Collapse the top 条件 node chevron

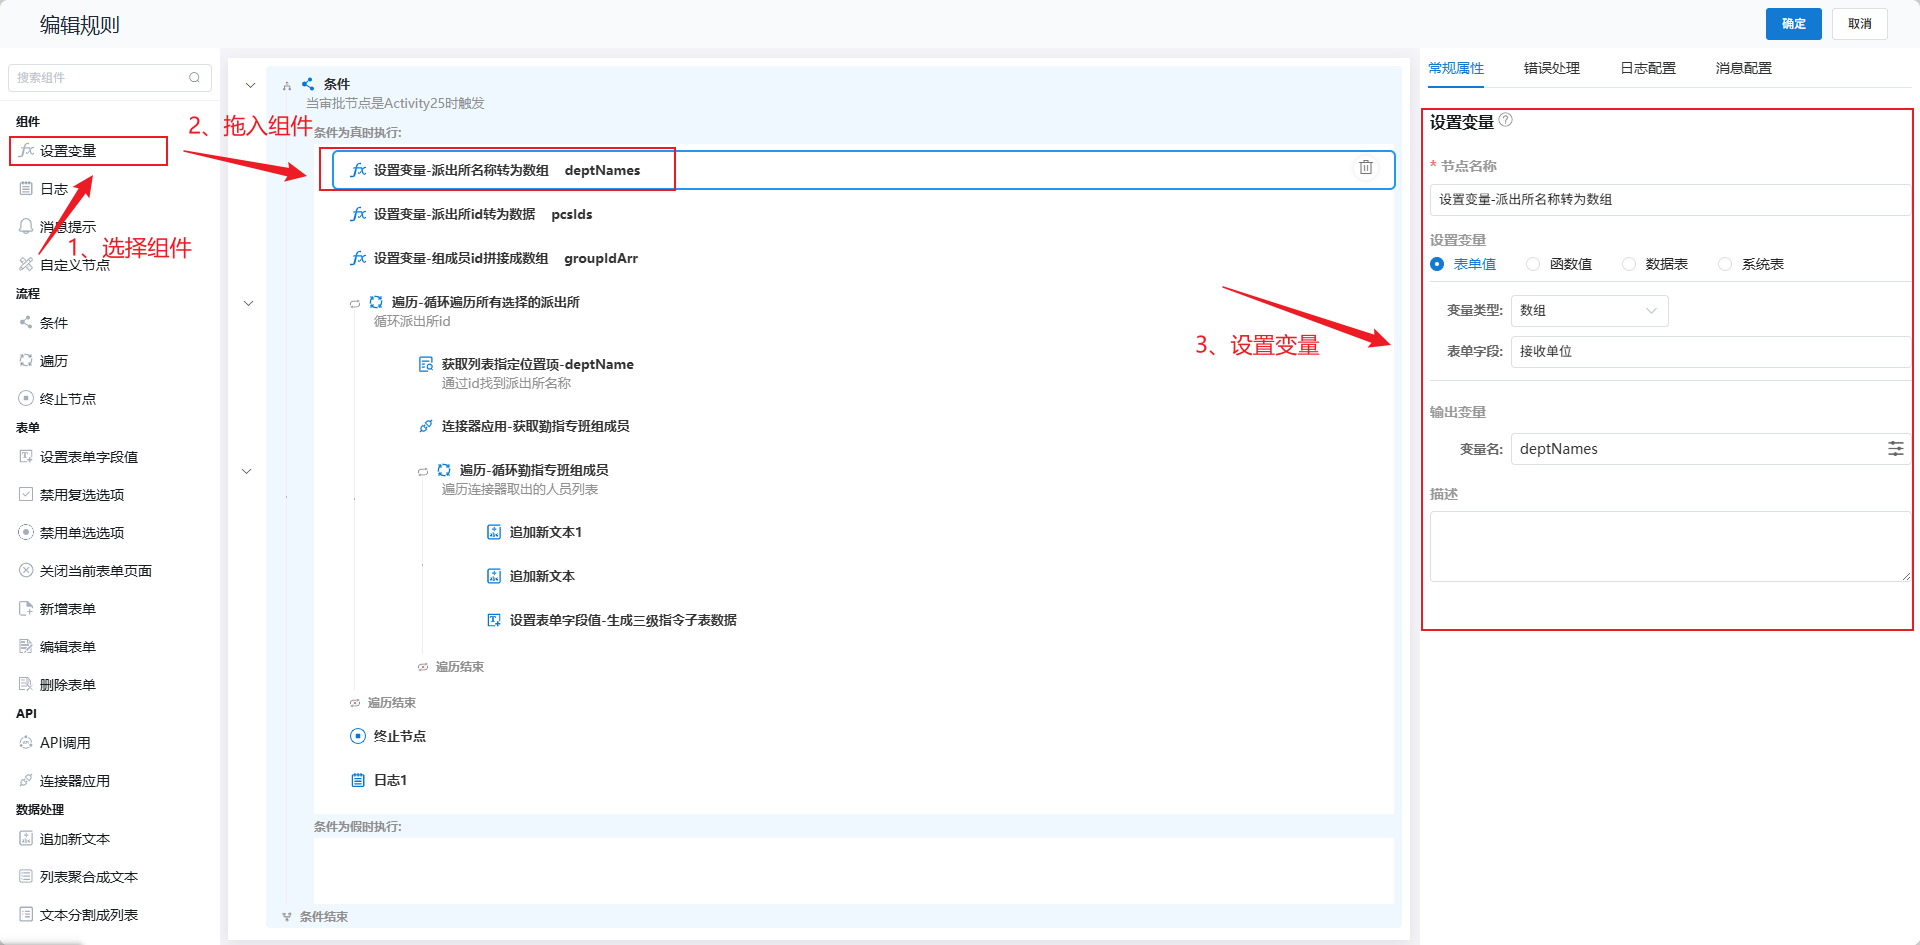point(250,85)
